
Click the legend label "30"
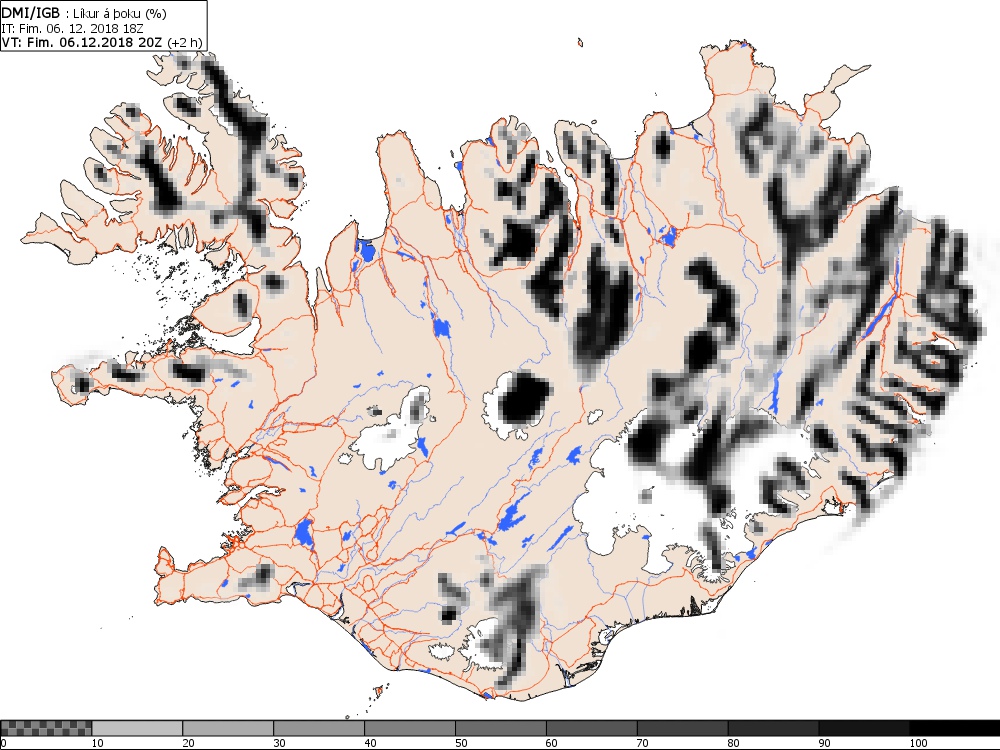click(x=279, y=743)
